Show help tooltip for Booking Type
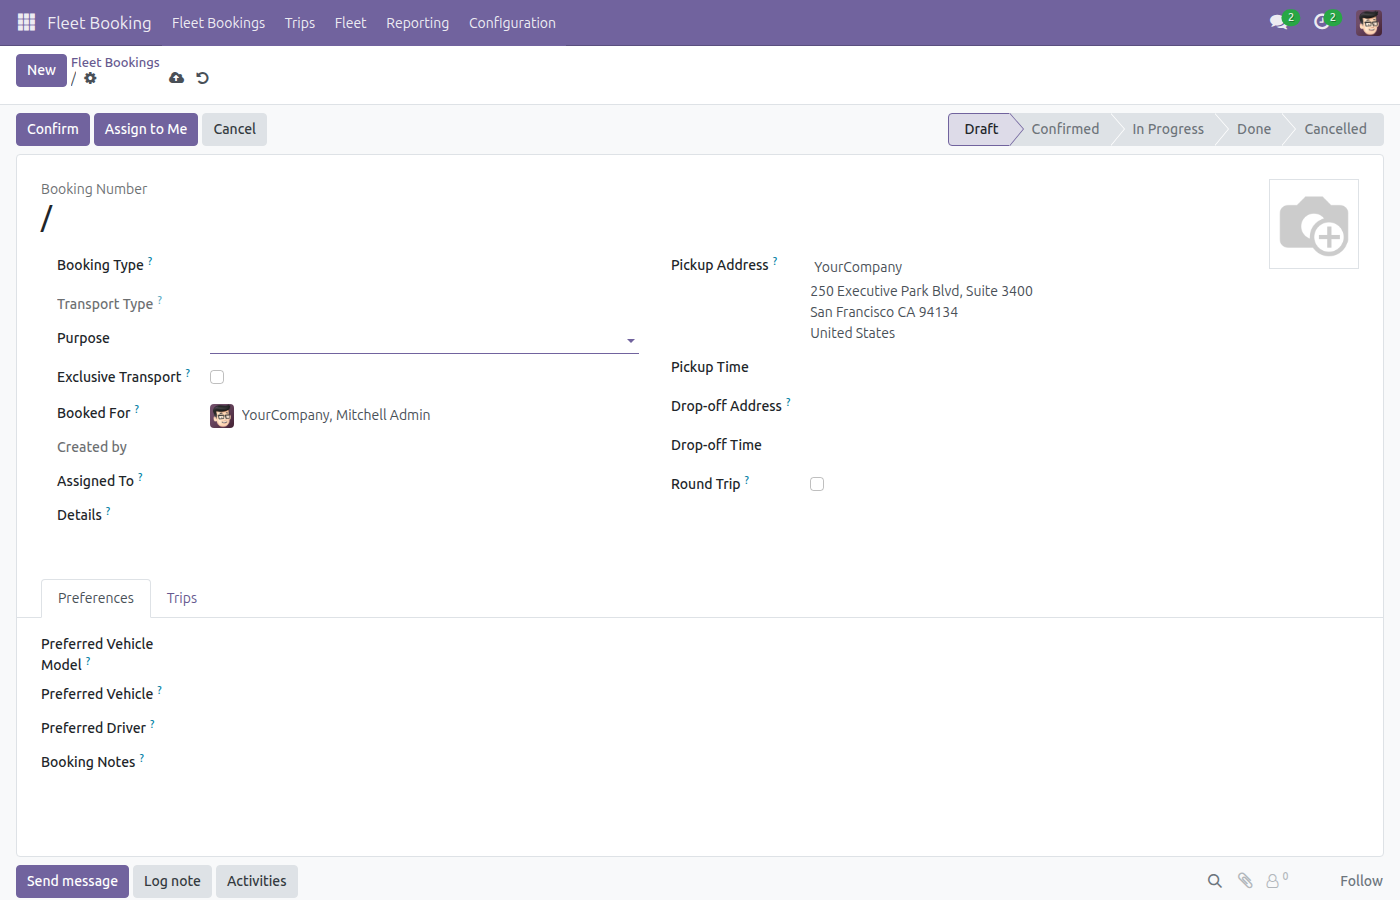The height and width of the screenshot is (900, 1400). [150, 261]
